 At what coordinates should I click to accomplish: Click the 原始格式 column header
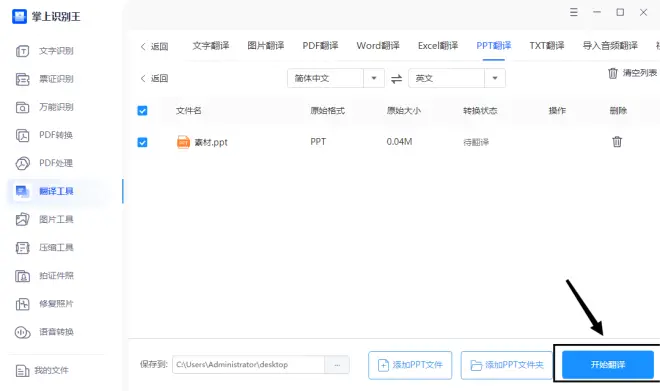pyautogui.click(x=327, y=111)
